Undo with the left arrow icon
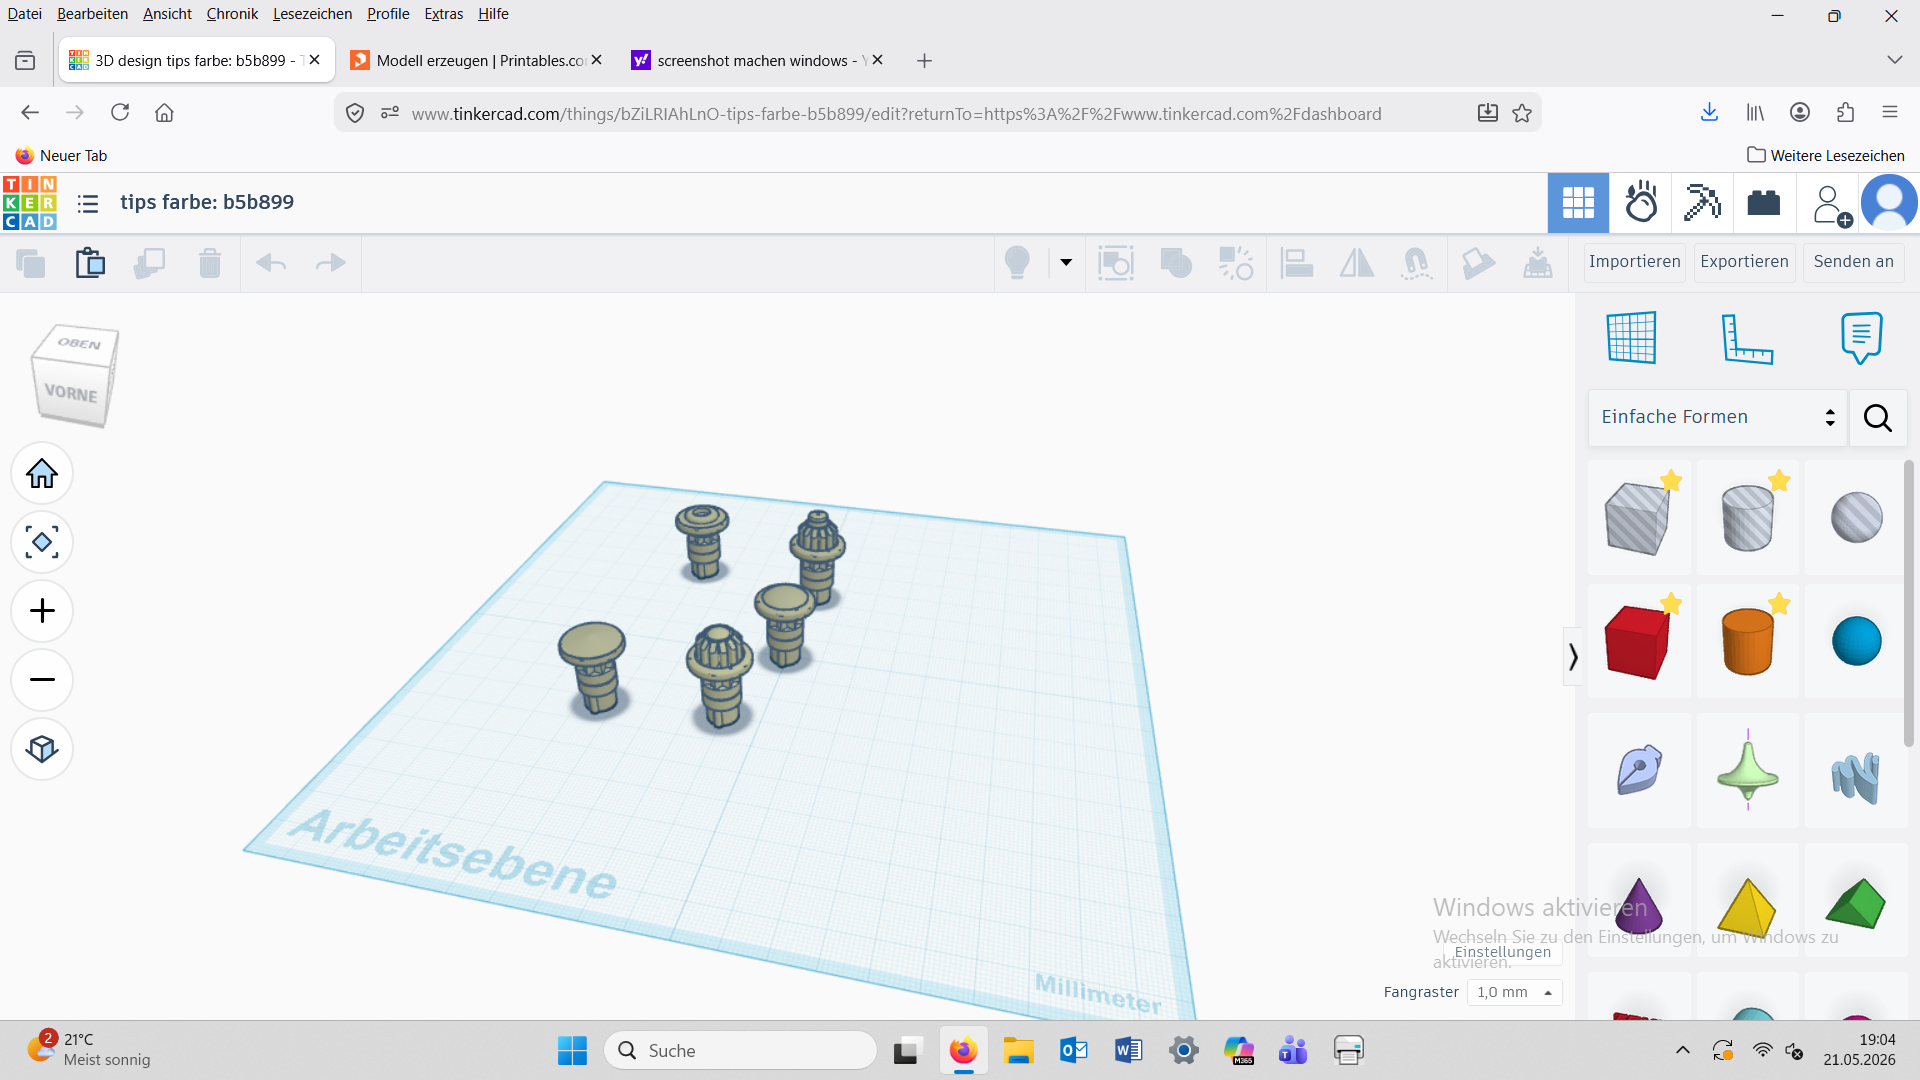1920x1080 pixels. (x=271, y=263)
